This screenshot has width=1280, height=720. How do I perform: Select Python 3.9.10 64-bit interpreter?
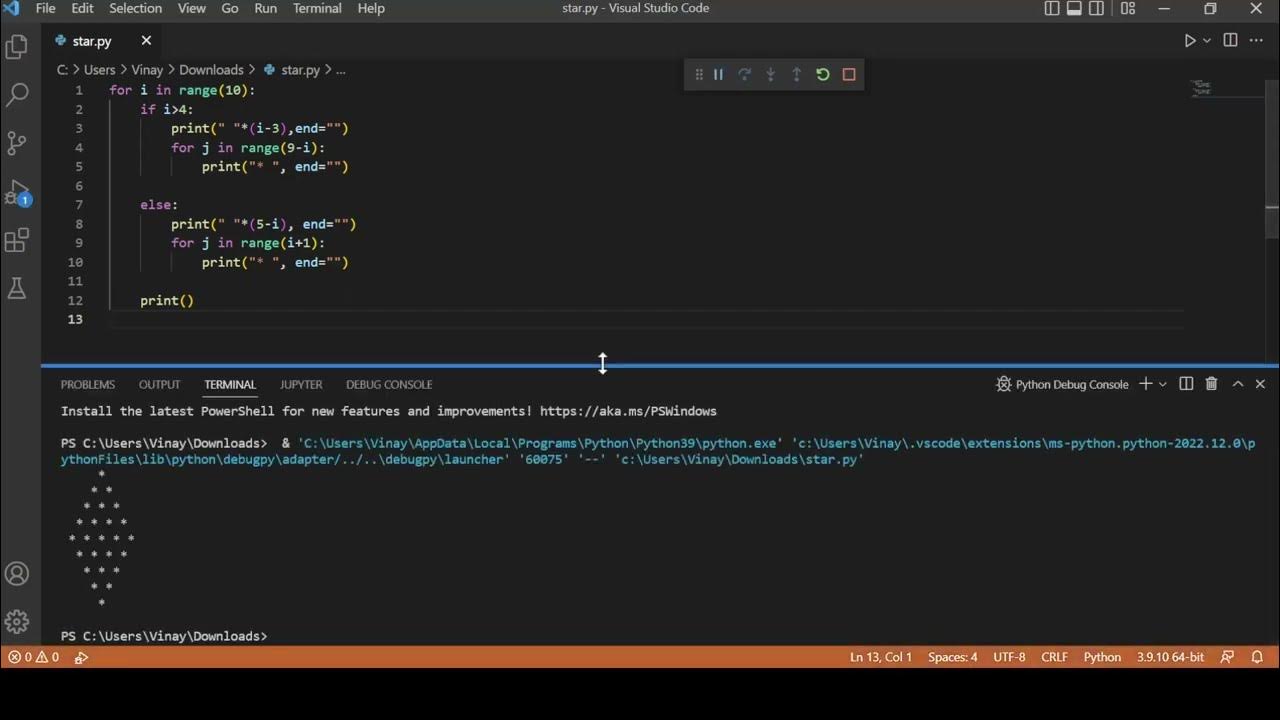[1170, 657]
